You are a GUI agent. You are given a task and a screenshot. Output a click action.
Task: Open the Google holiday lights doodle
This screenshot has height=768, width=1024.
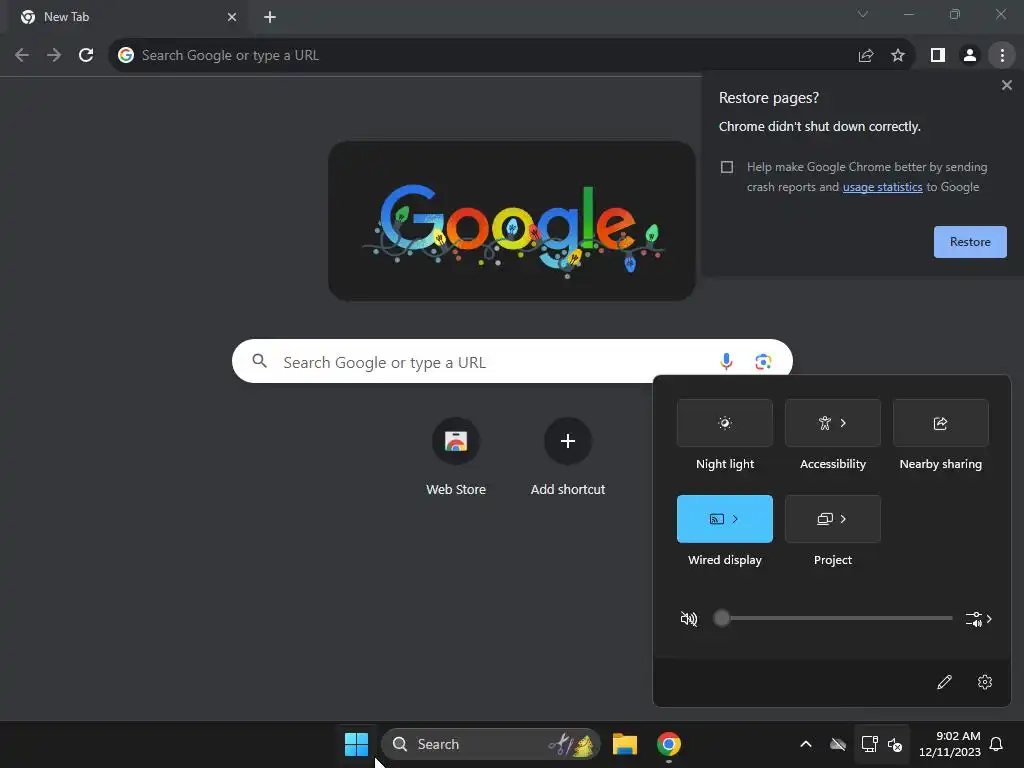(x=512, y=221)
